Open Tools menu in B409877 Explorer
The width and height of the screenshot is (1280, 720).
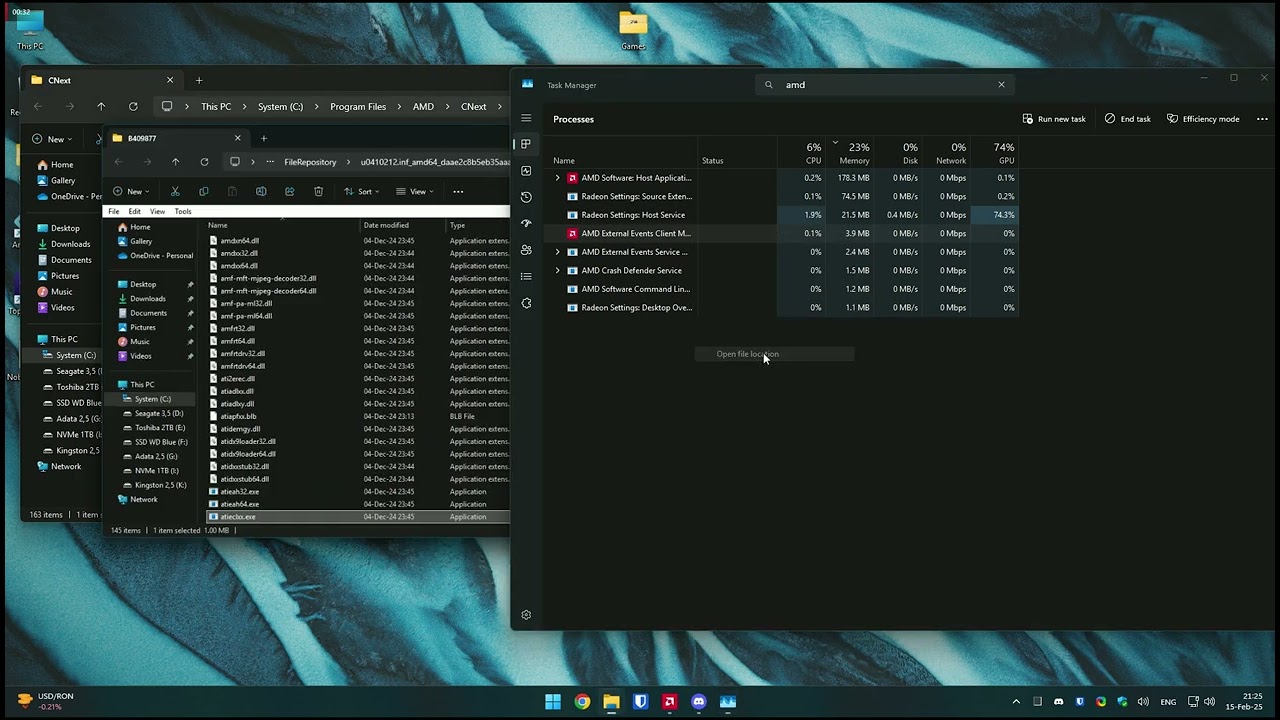pos(183,211)
